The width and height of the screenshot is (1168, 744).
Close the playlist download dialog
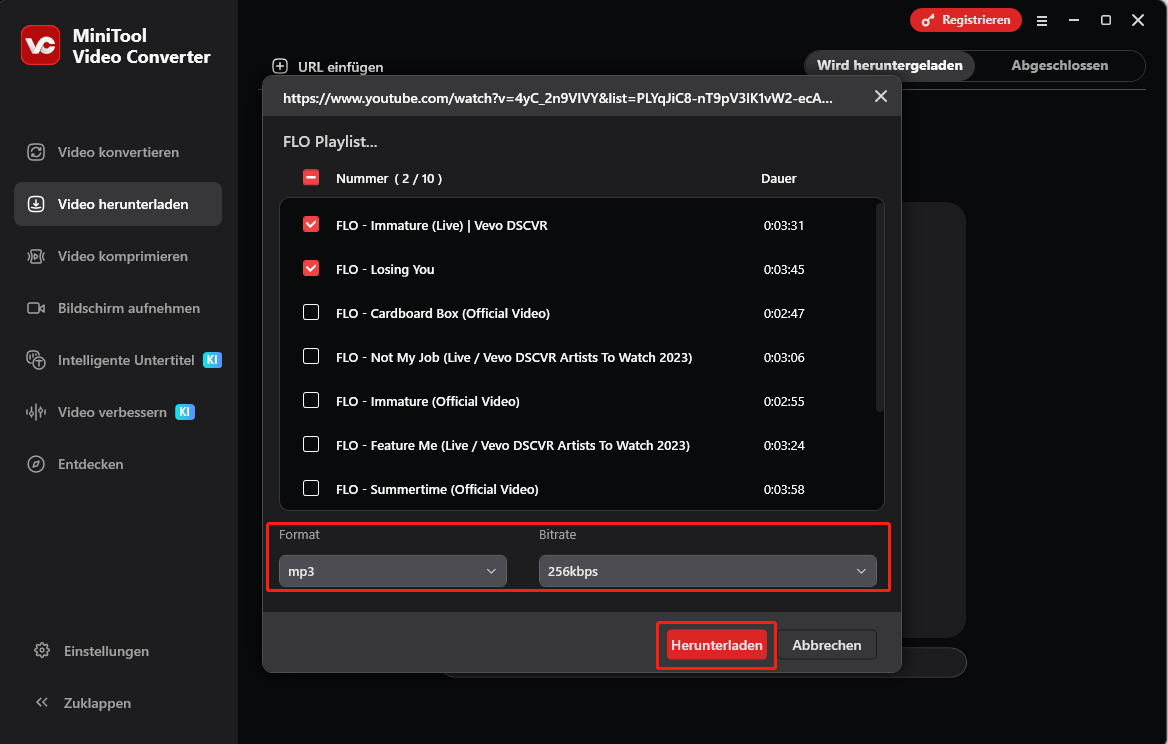pyautogui.click(x=880, y=96)
